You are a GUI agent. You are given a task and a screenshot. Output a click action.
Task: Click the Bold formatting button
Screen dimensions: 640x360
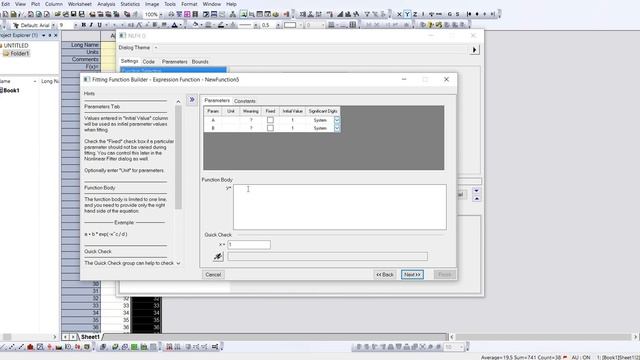83,25
